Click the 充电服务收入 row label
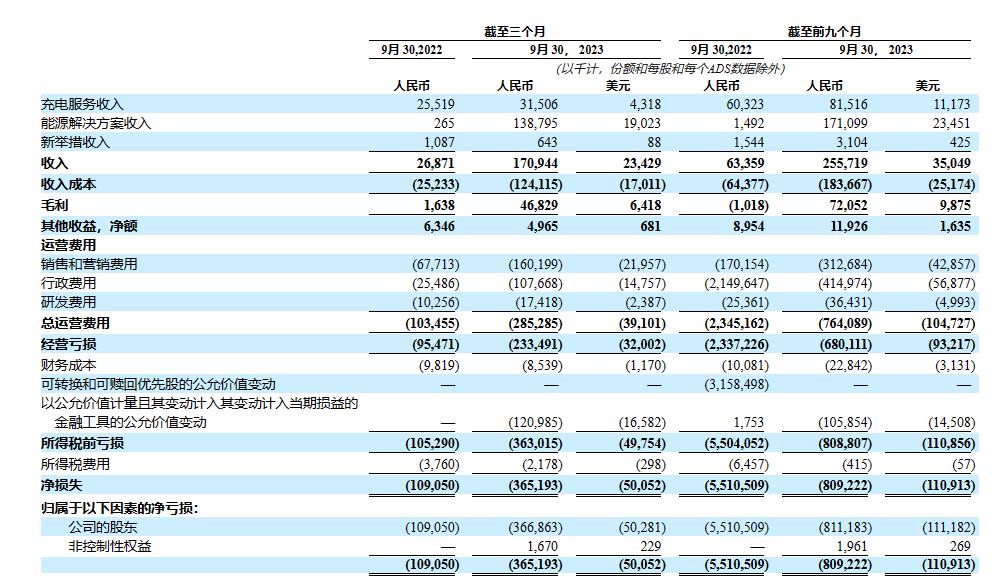Screen dimensions: 999x579 click(82, 104)
